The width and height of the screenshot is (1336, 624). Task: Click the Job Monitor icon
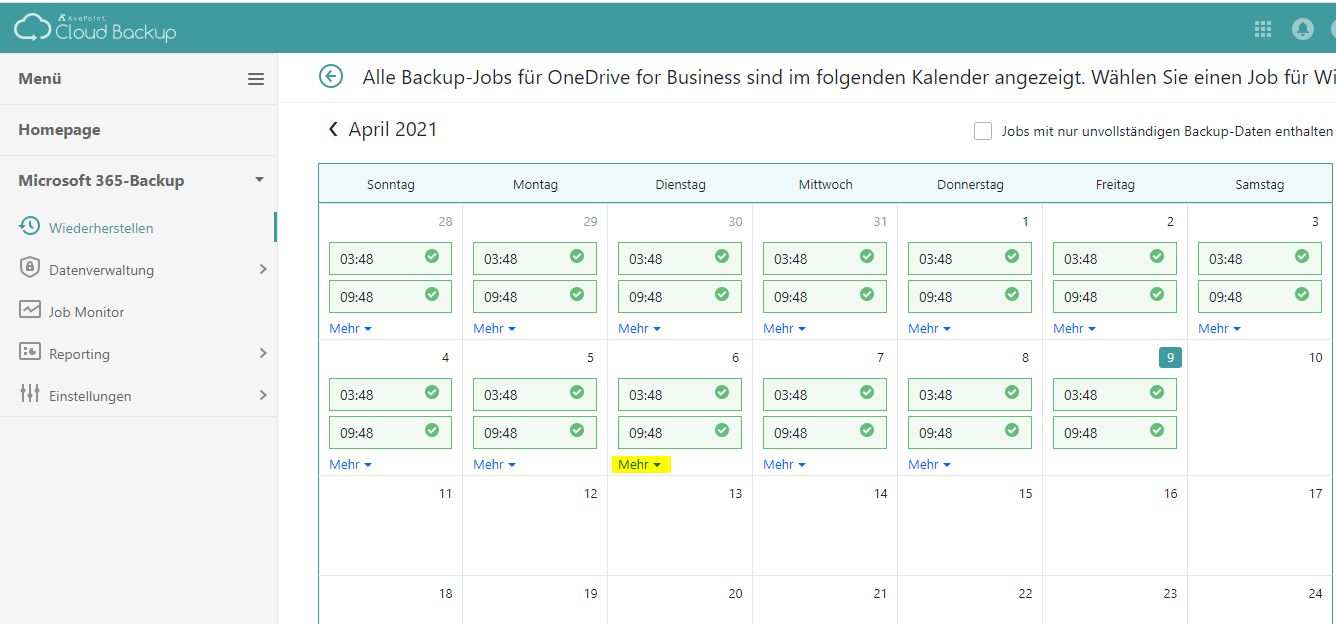coord(30,311)
